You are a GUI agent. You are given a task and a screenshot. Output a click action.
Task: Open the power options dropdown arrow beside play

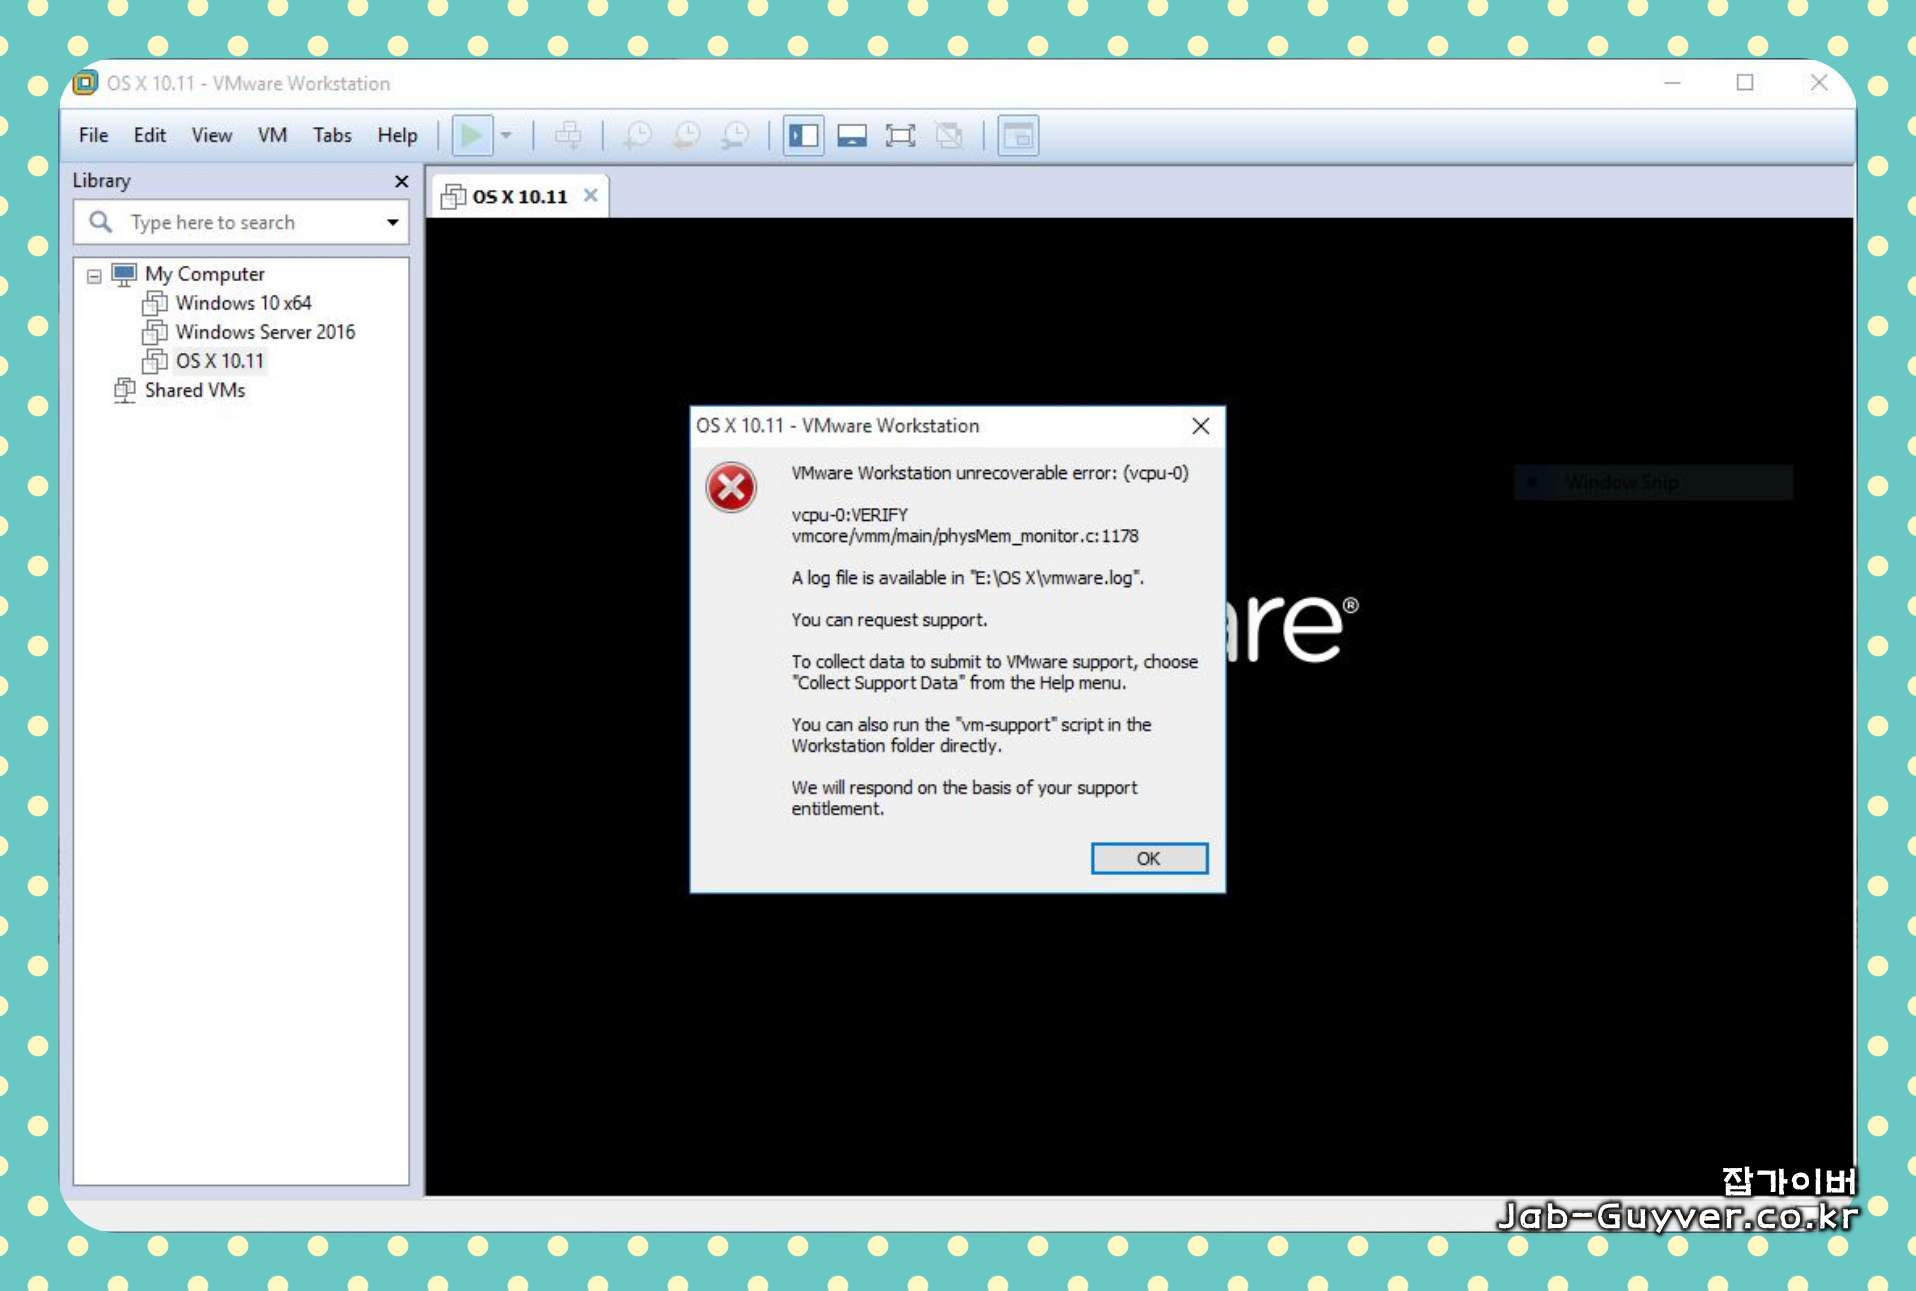(507, 135)
